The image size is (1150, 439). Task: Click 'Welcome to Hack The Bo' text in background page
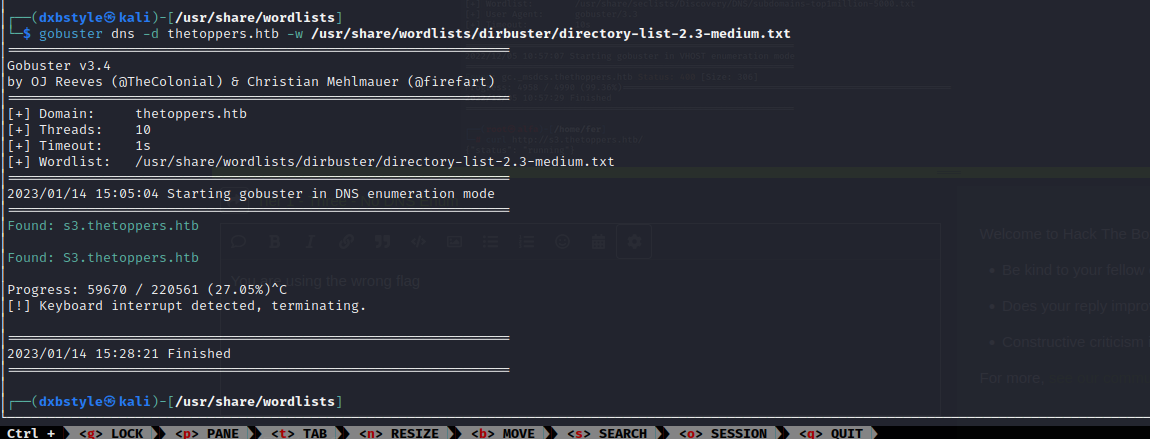click(x=1064, y=235)
